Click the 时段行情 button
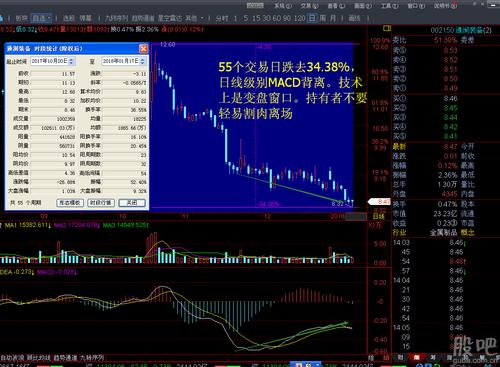This screenshot has height=367, width=500. (101, 202)
